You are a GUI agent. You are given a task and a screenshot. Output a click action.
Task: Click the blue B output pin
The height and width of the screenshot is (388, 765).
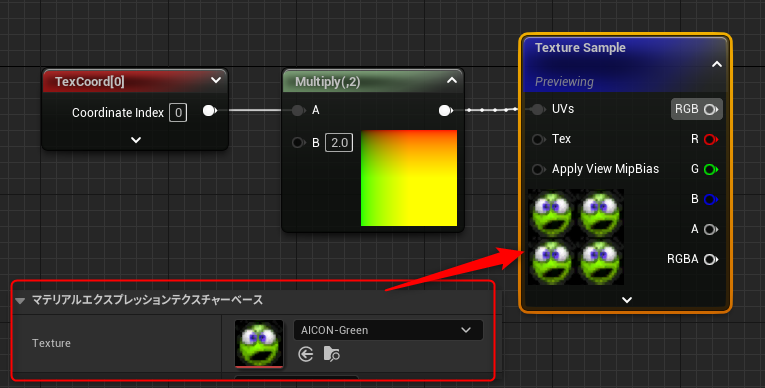click(x=711, y=199)
